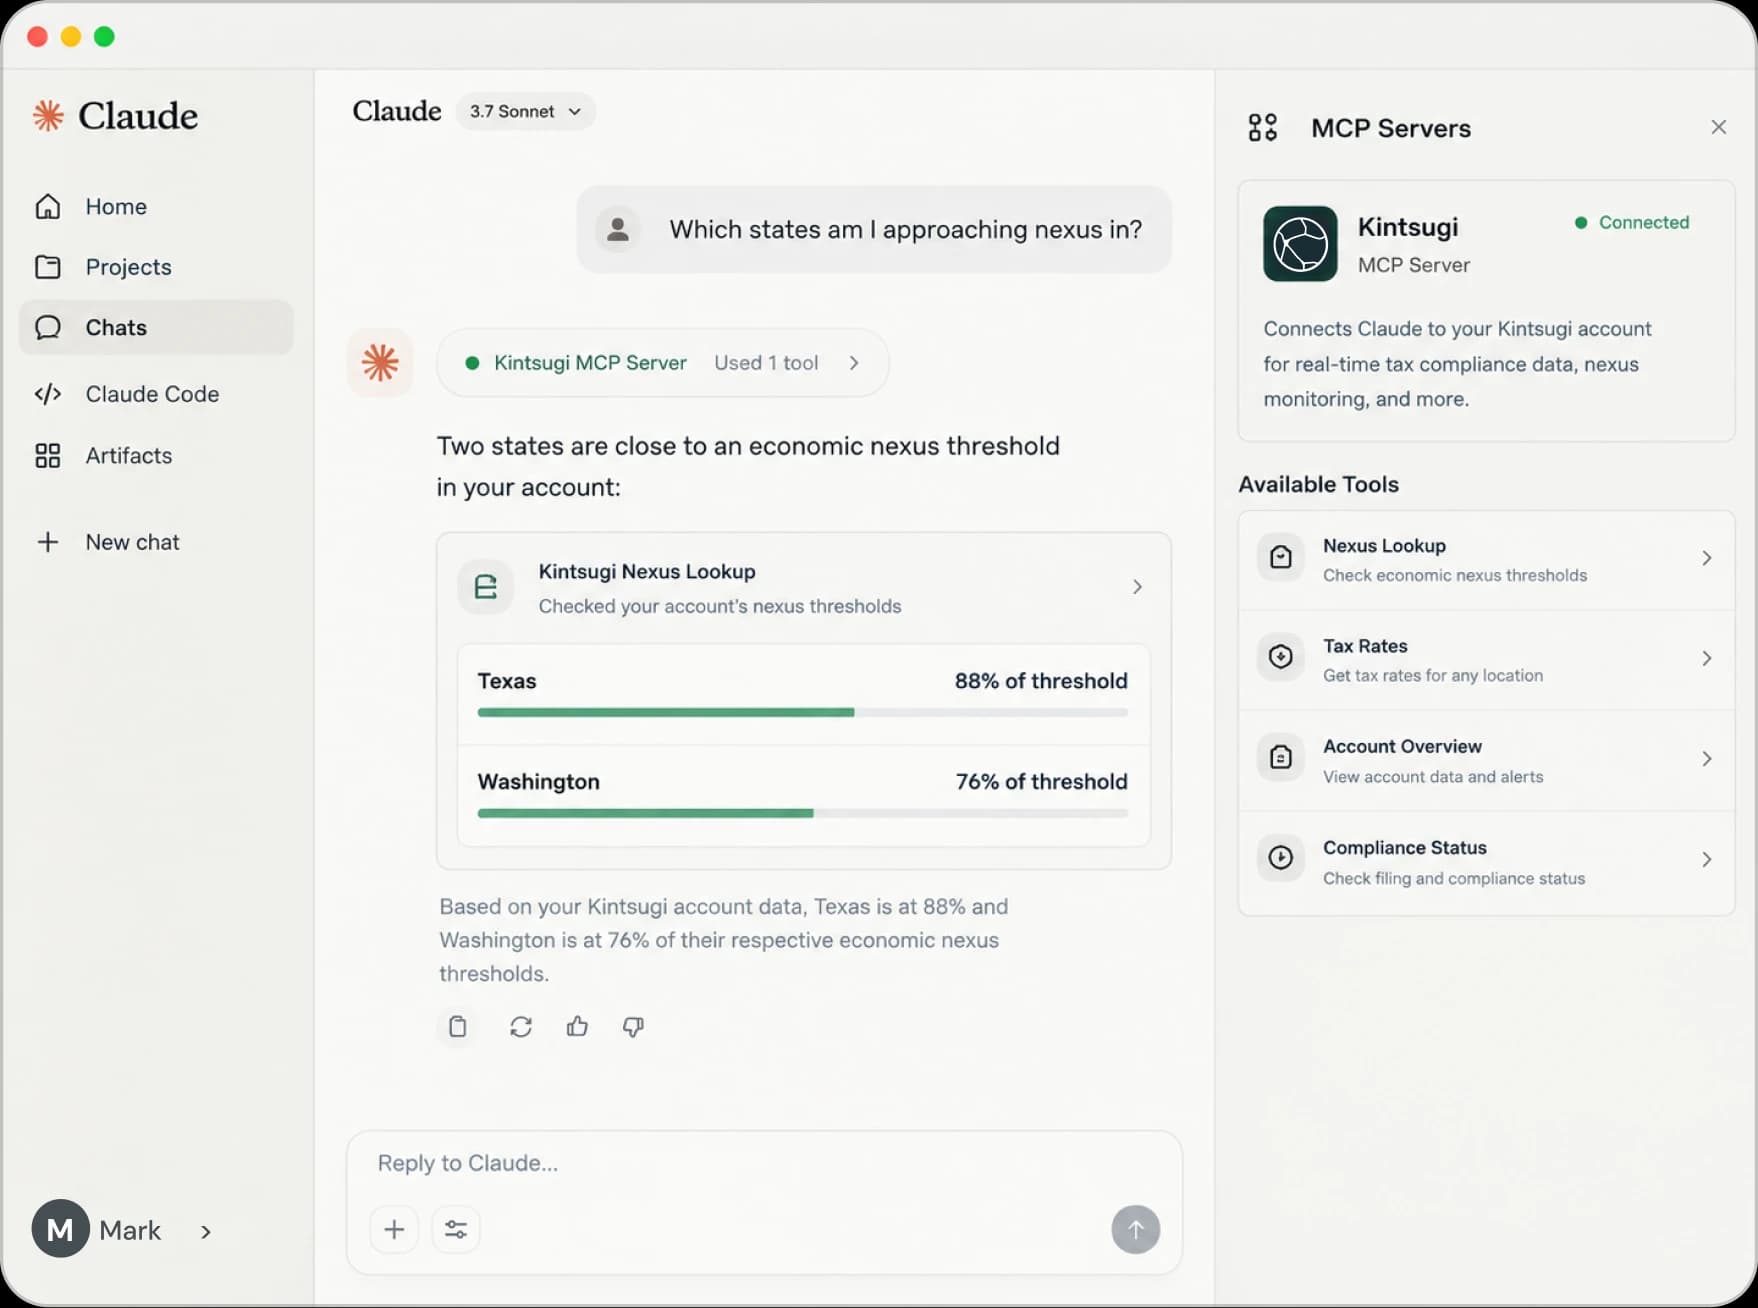
Task: Click the Account Overview tool icon
Action: click(1281, 758)
